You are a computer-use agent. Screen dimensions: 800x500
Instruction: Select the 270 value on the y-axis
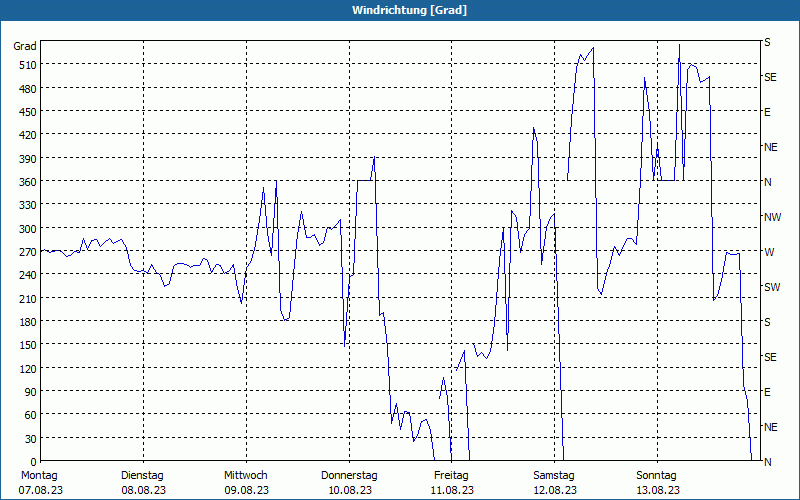[28, 252]
